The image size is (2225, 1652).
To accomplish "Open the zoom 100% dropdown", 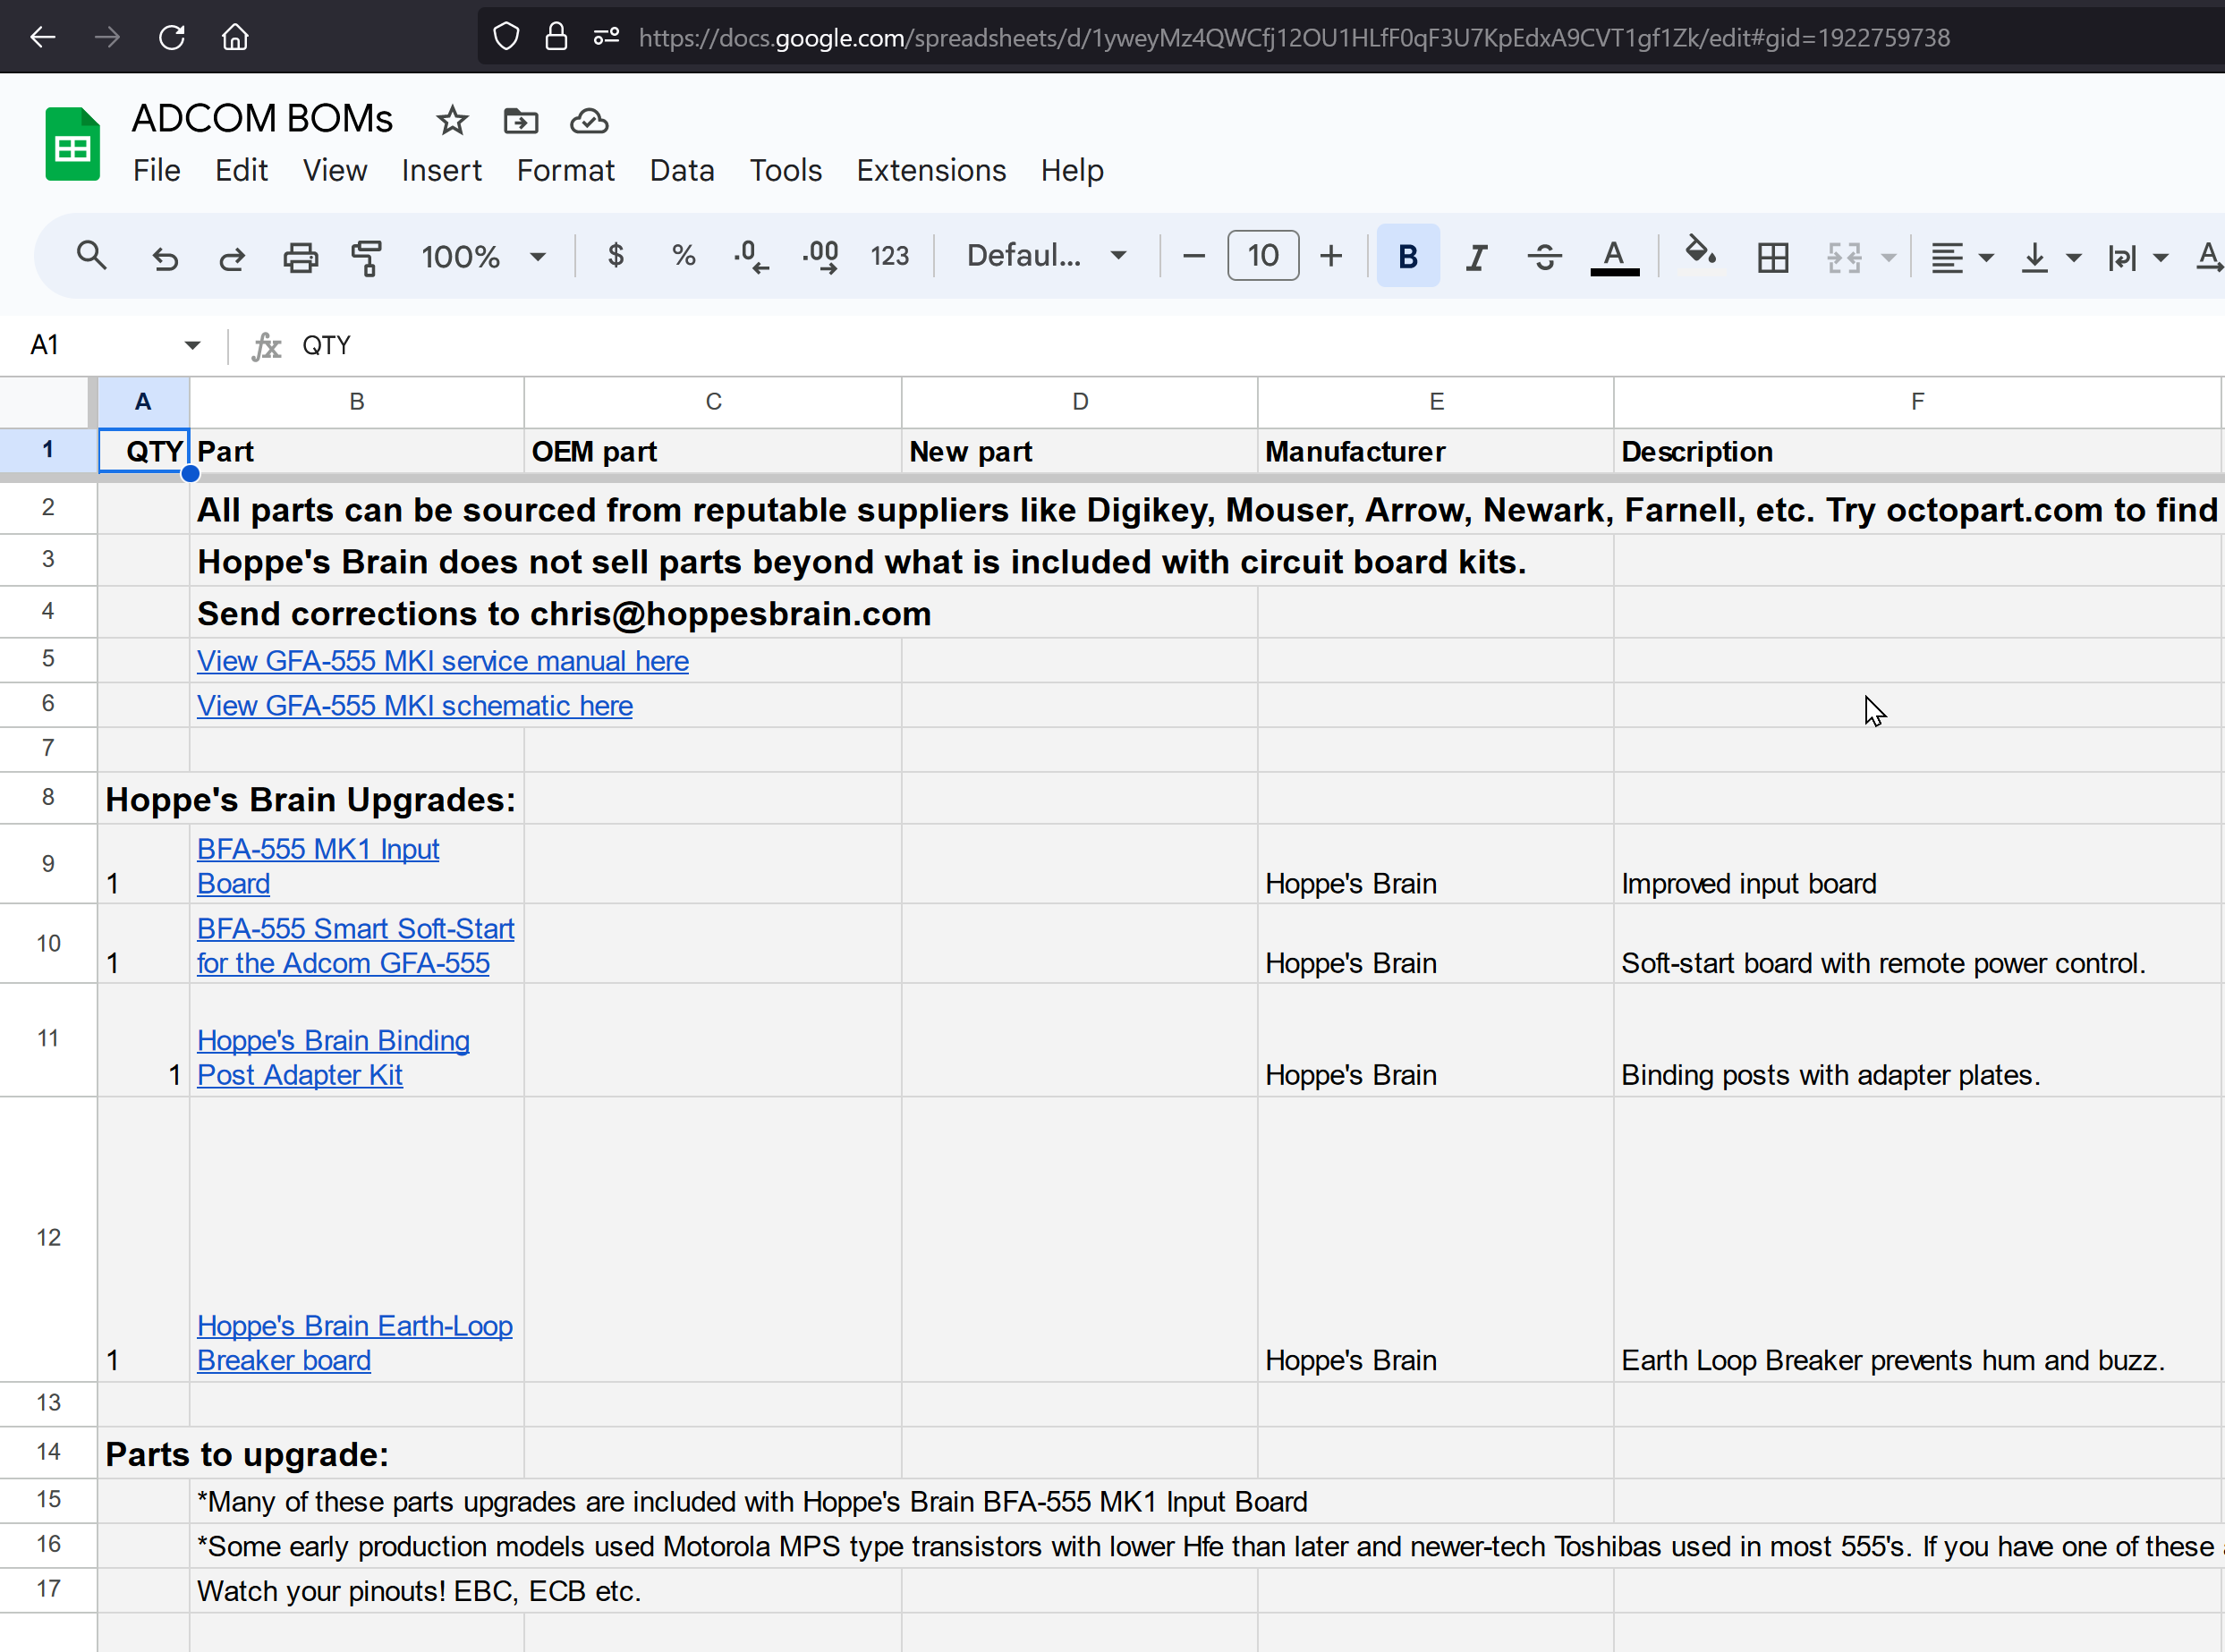I will [483, 257].
